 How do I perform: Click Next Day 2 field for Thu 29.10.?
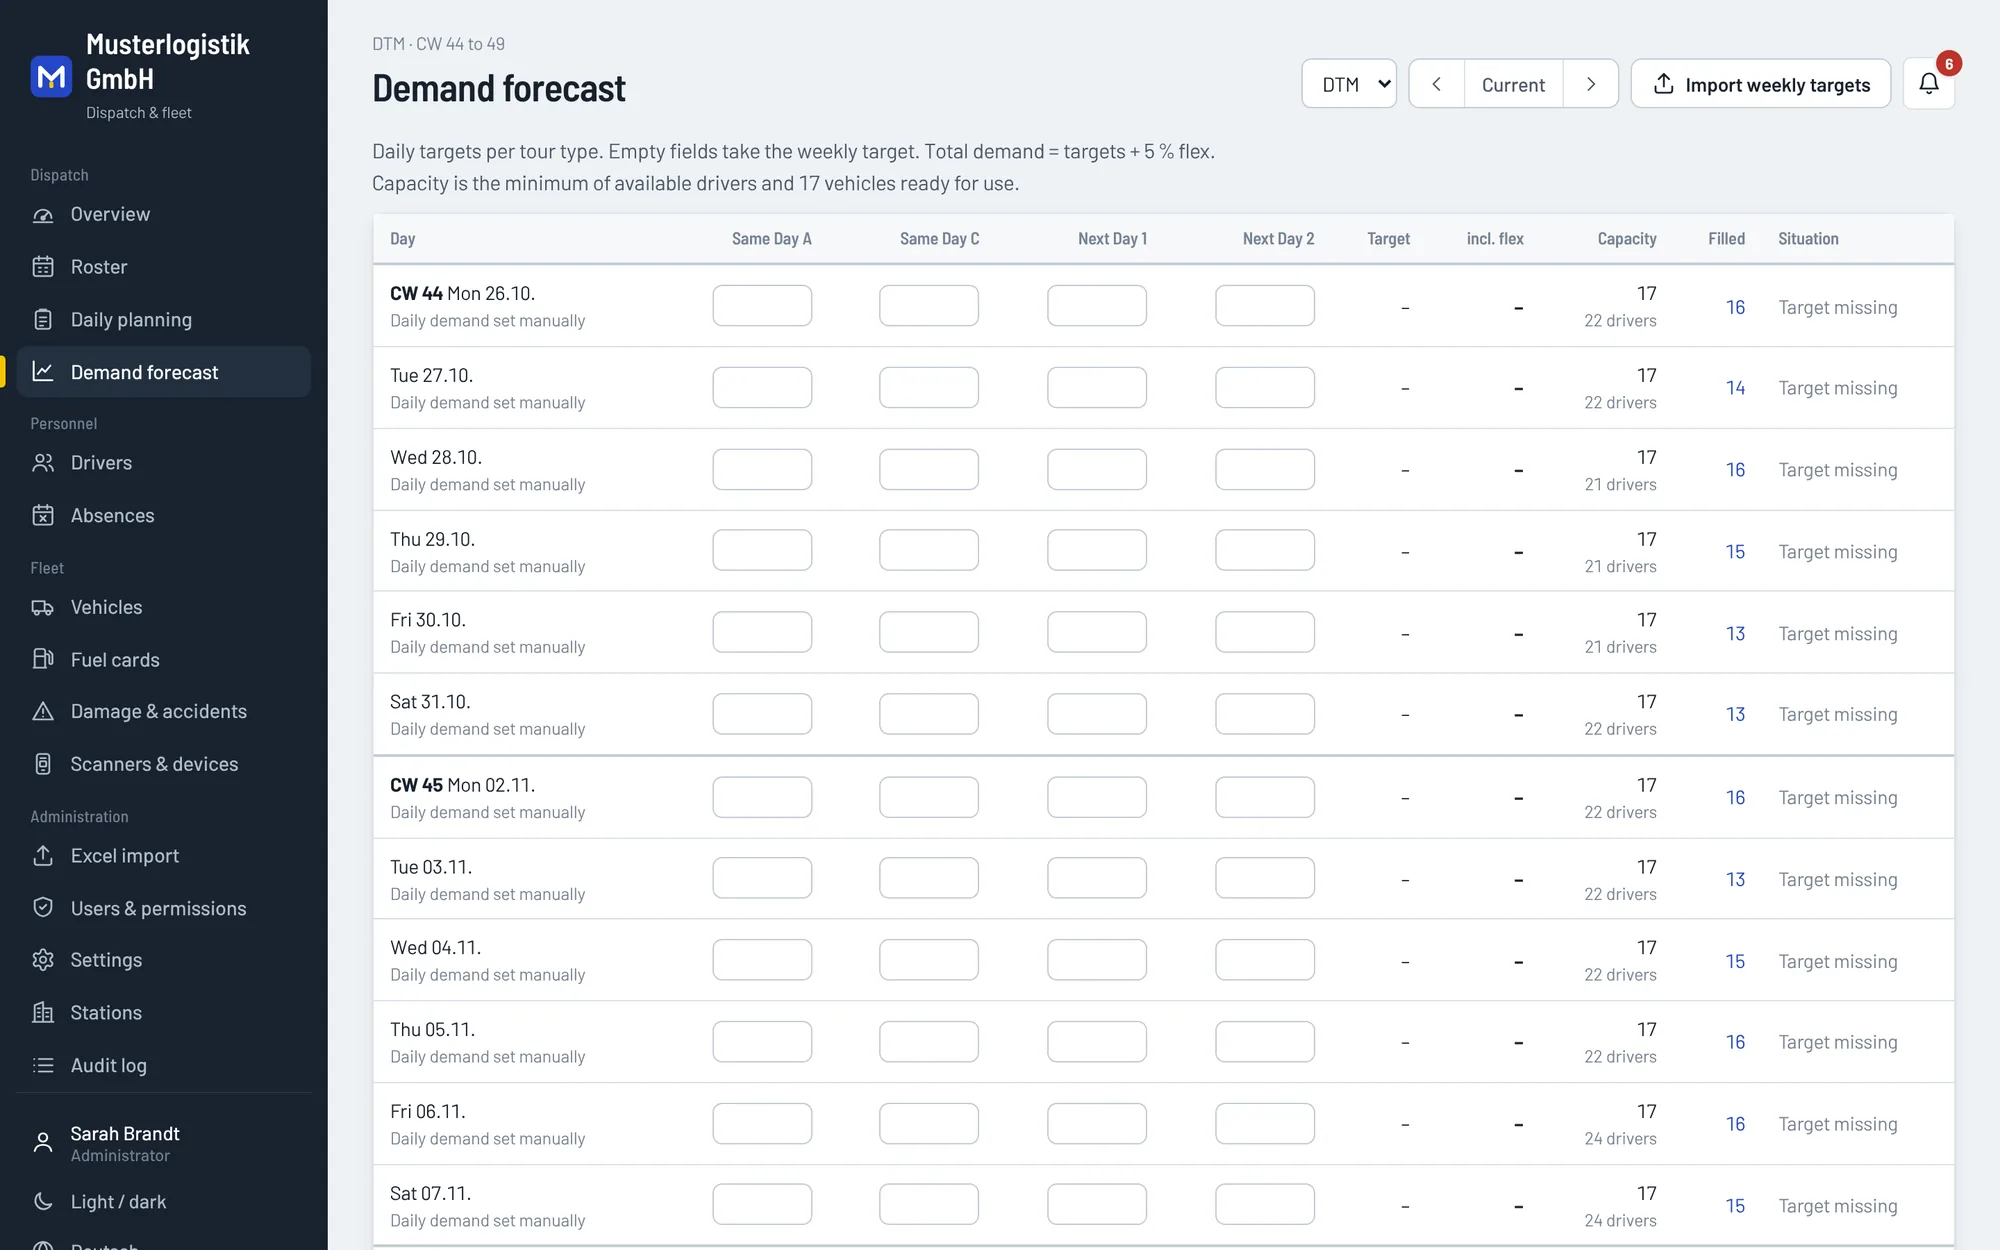coord(1265,550)
